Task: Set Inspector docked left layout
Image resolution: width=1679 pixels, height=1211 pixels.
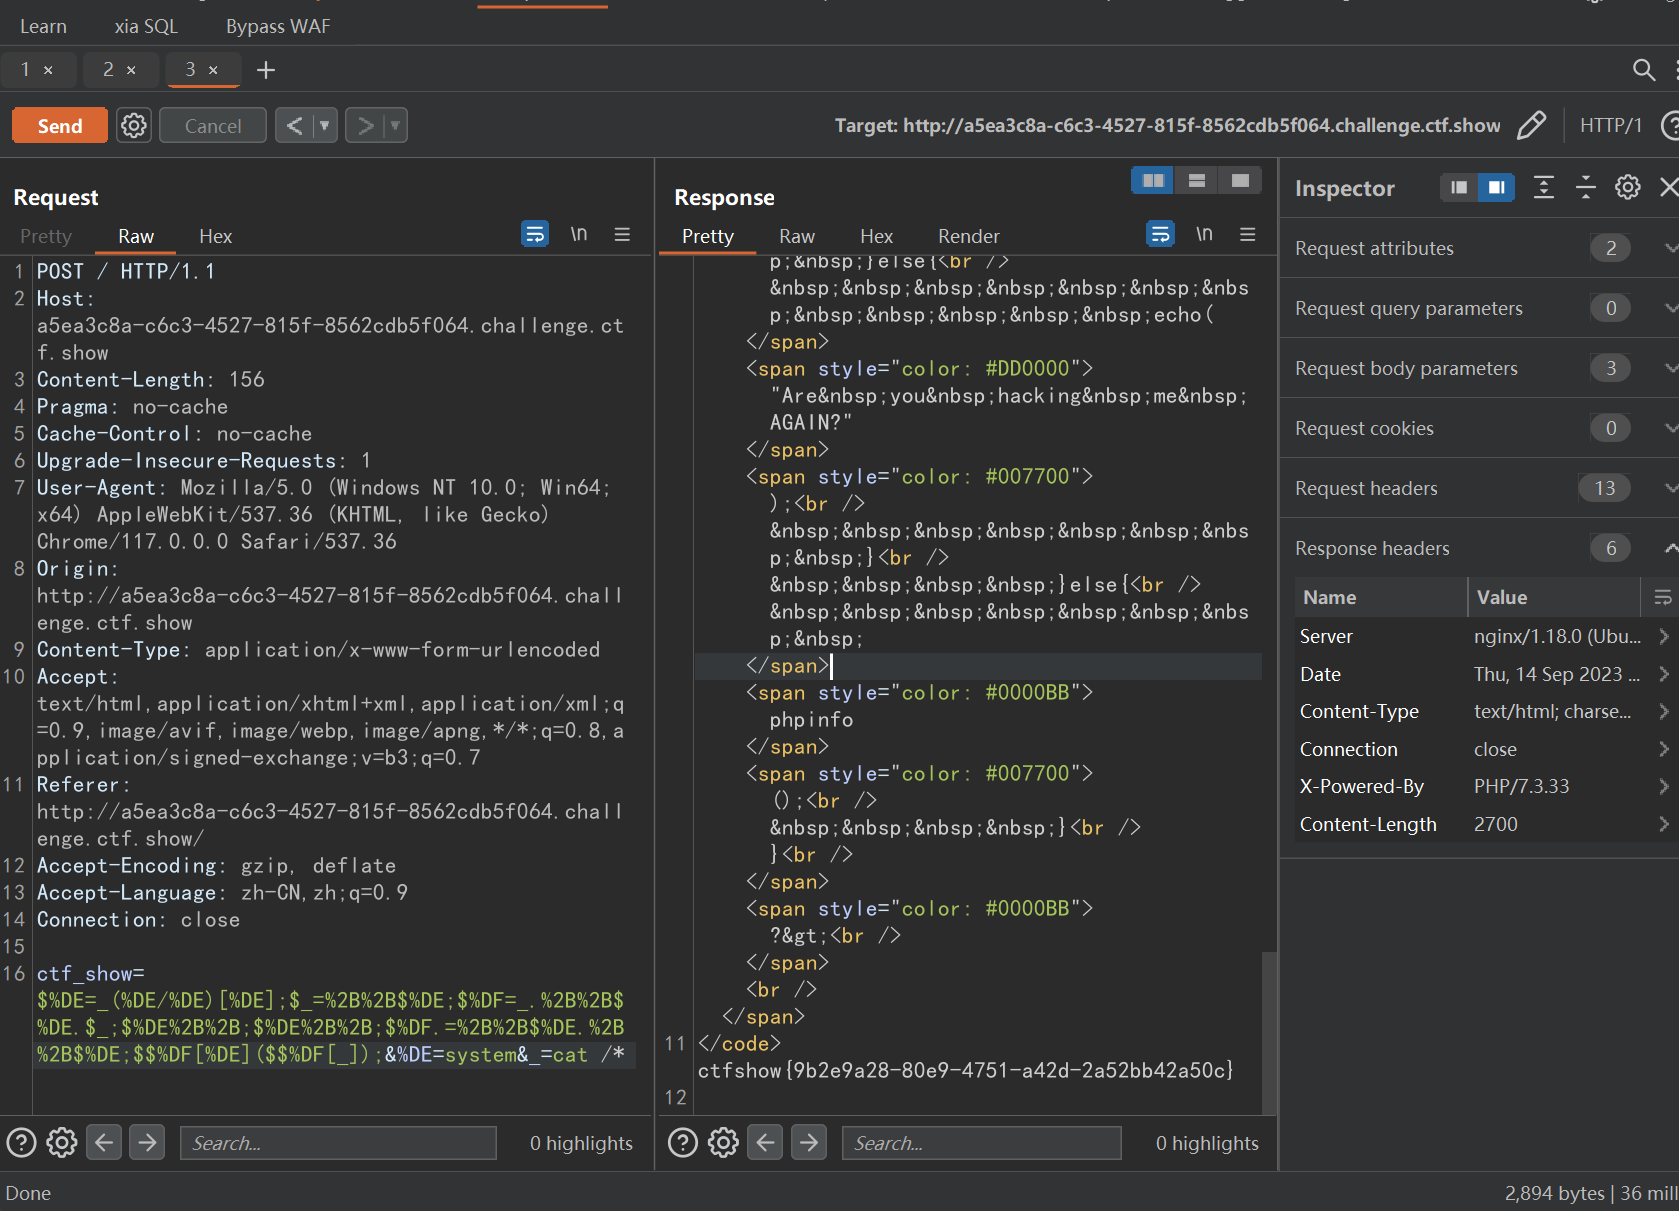Action: (x=1459, y=187)
